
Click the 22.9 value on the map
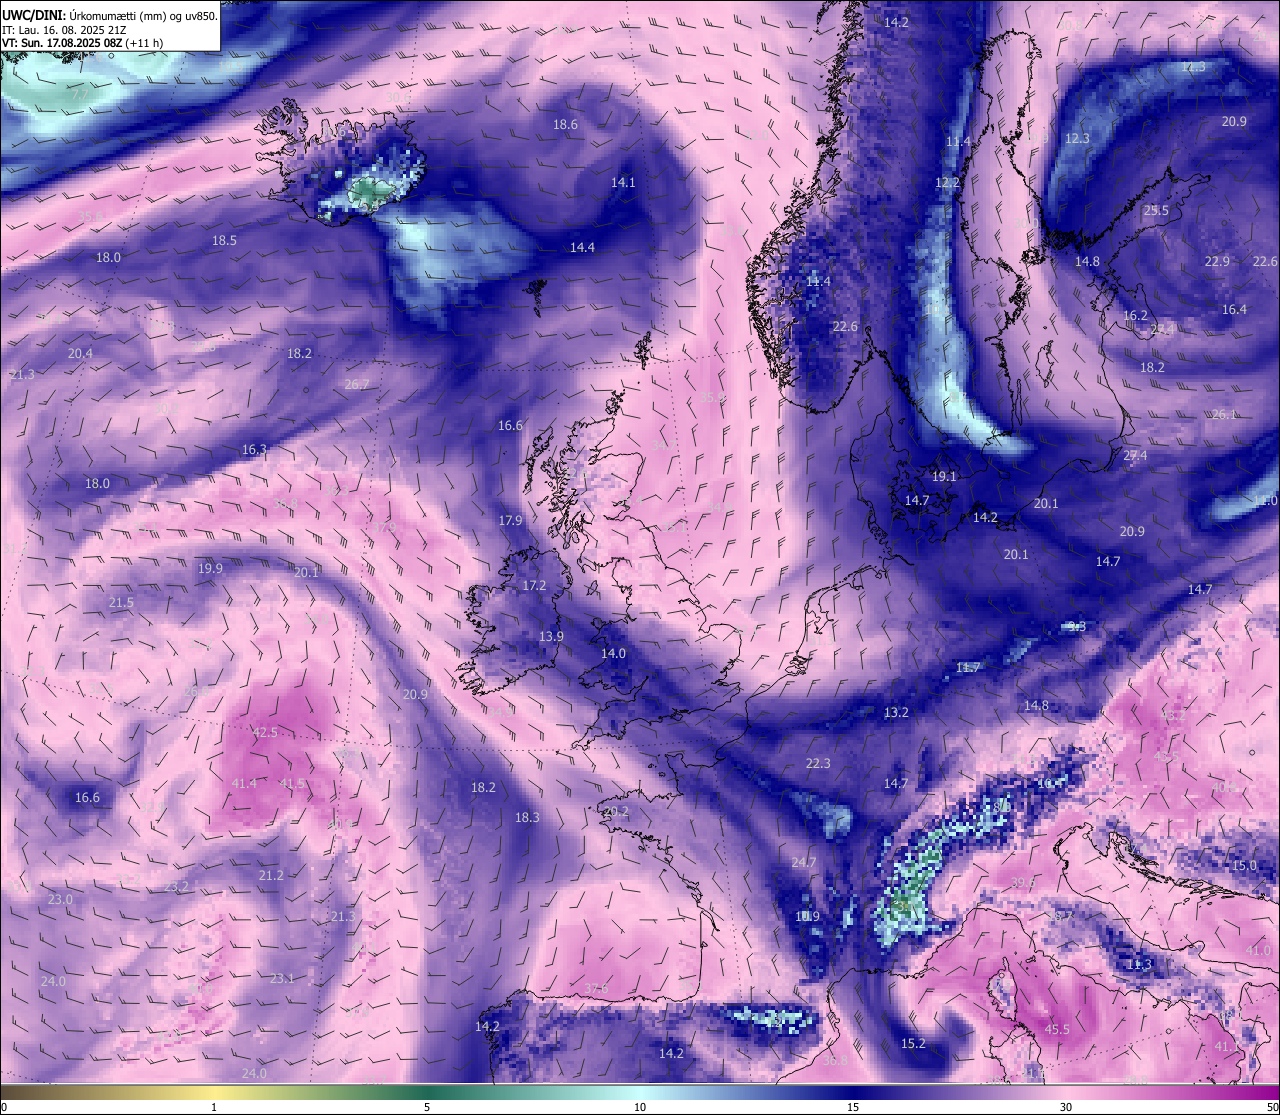(x=1217, y=261)
